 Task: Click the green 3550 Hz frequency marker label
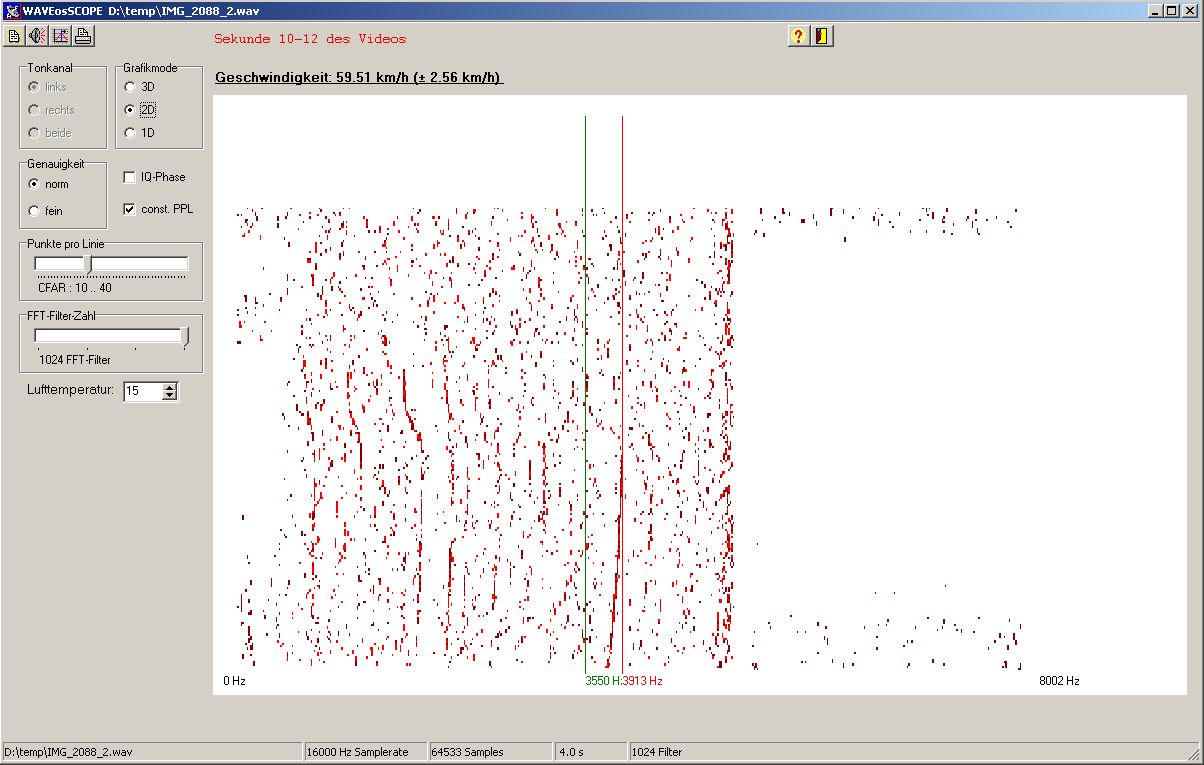(x=602, y=681)
